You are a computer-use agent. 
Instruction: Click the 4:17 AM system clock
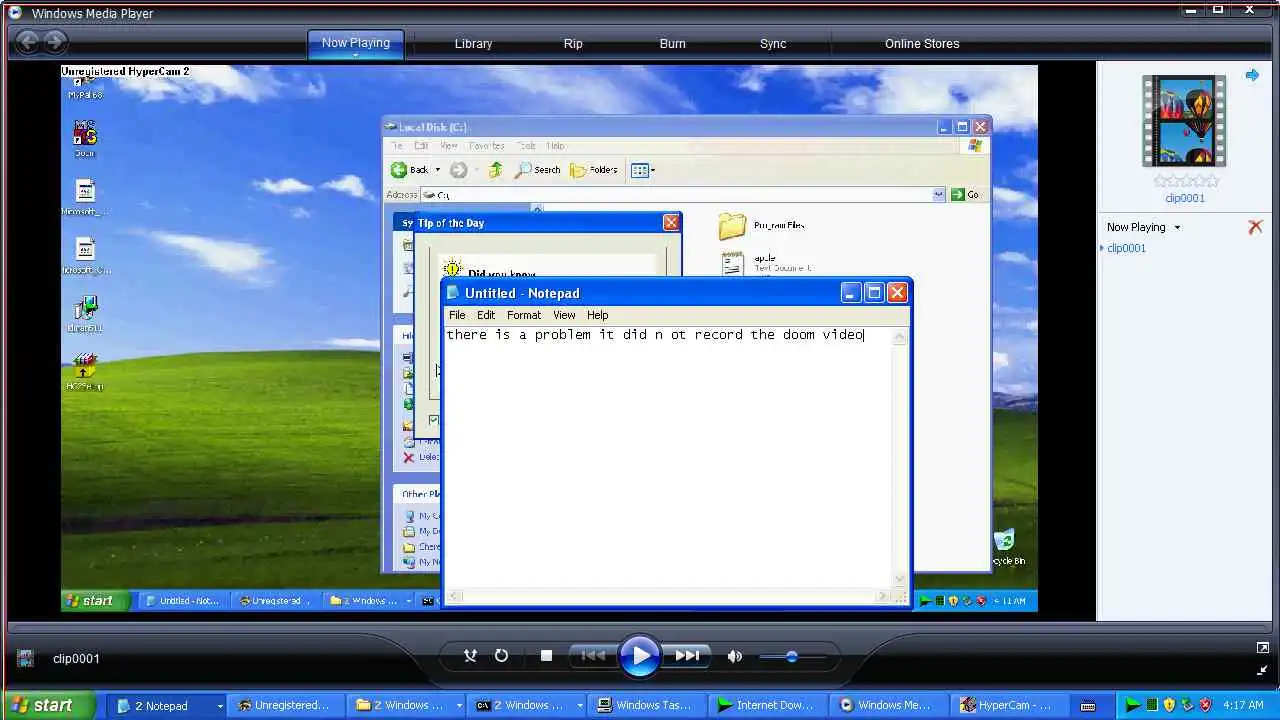pyautogui.click(x=1243, y=705)
